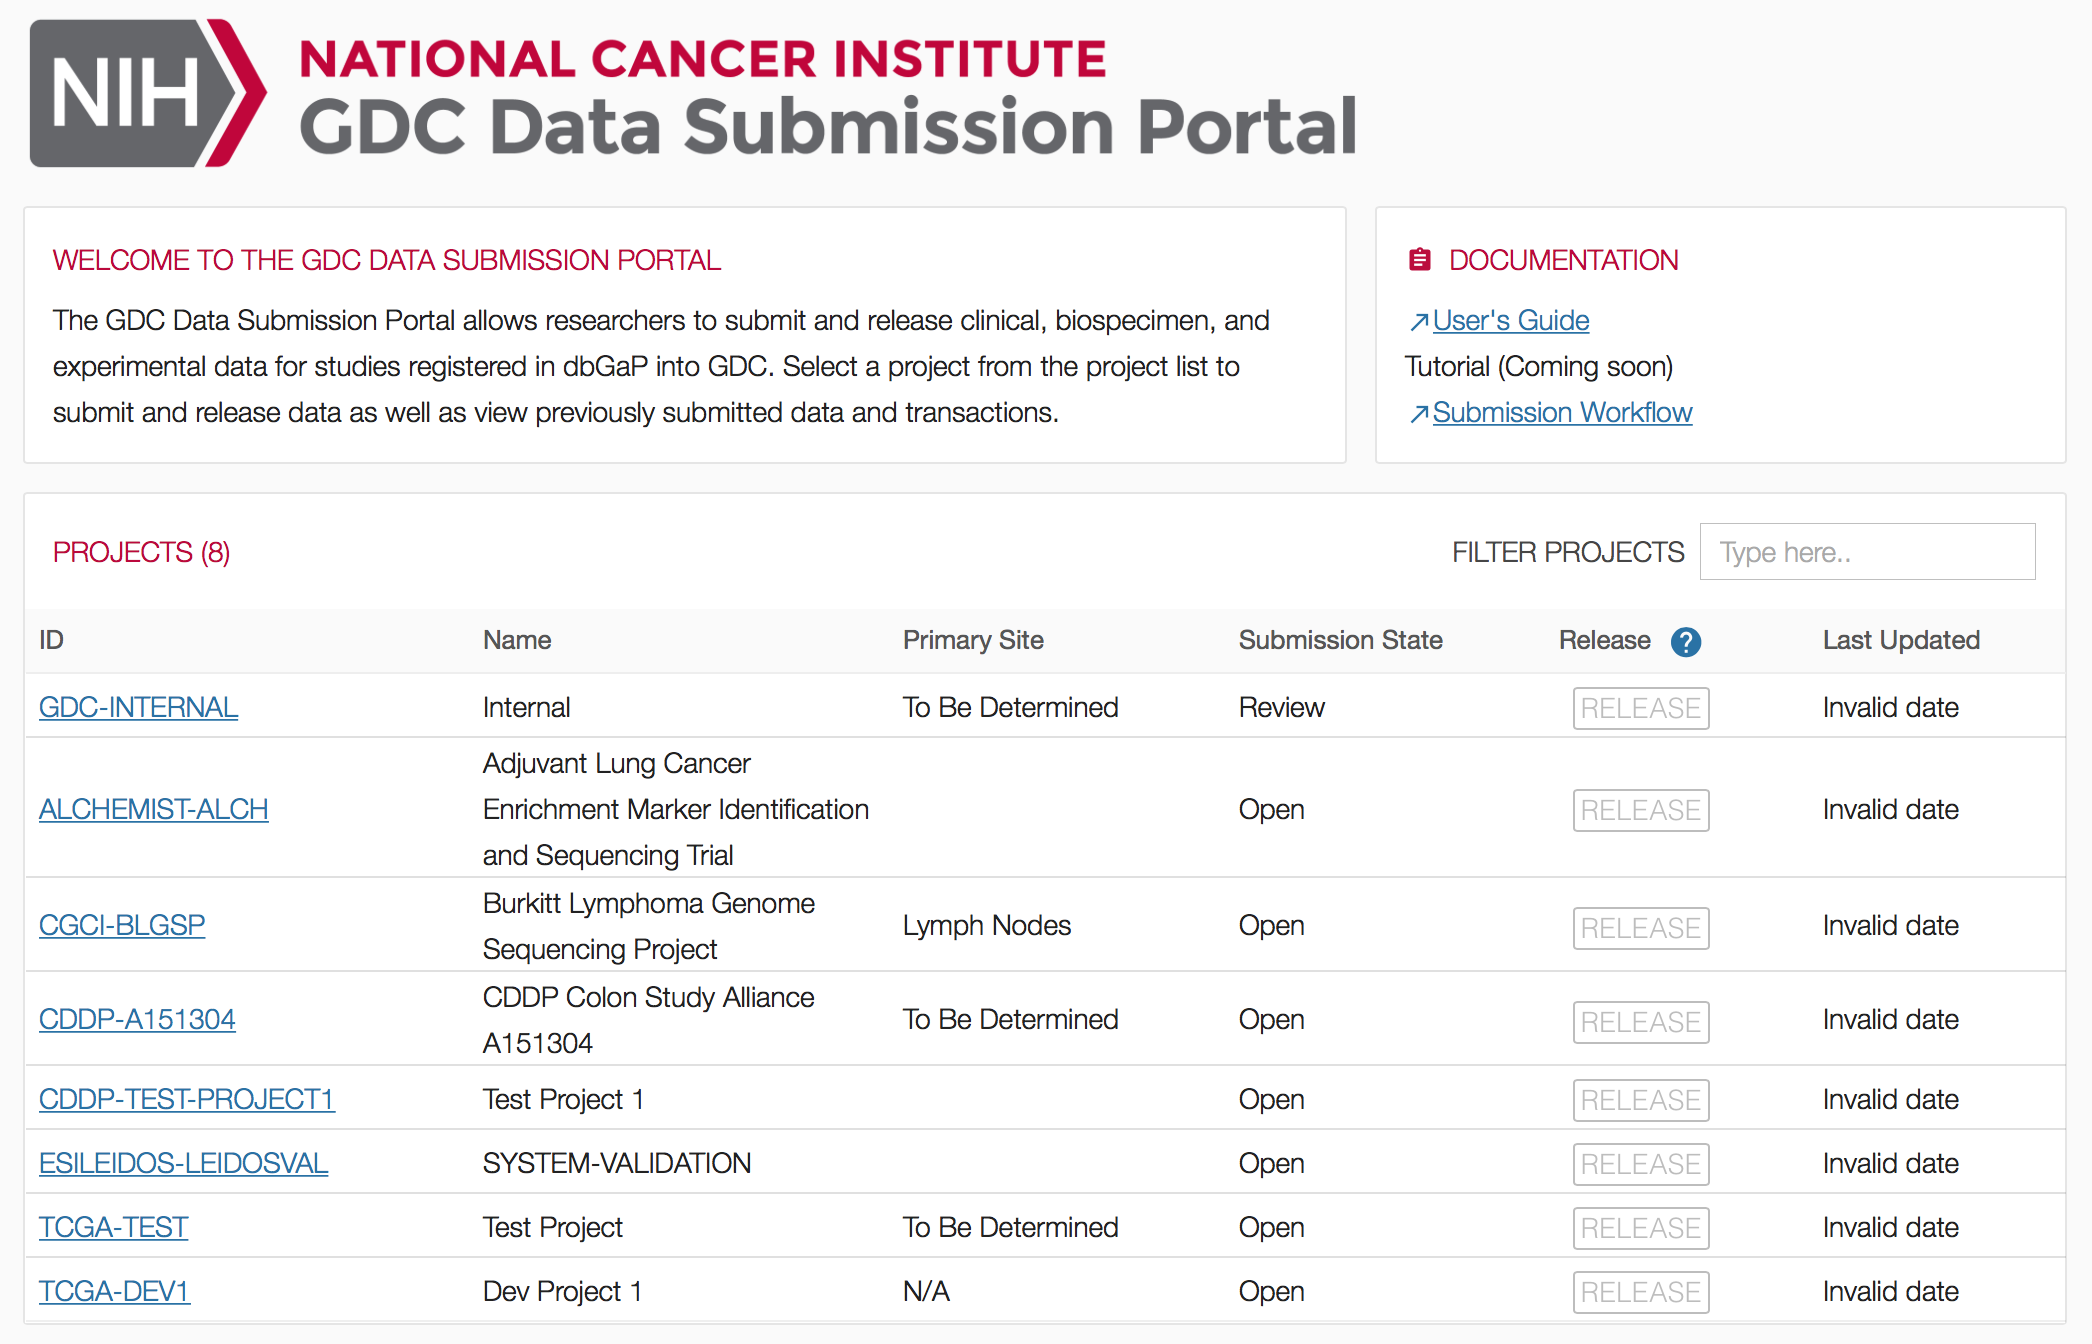This screenshot has height=1344, width=2092.
Task: Open the TCGA-TEST project
Action: (113, 1227)
